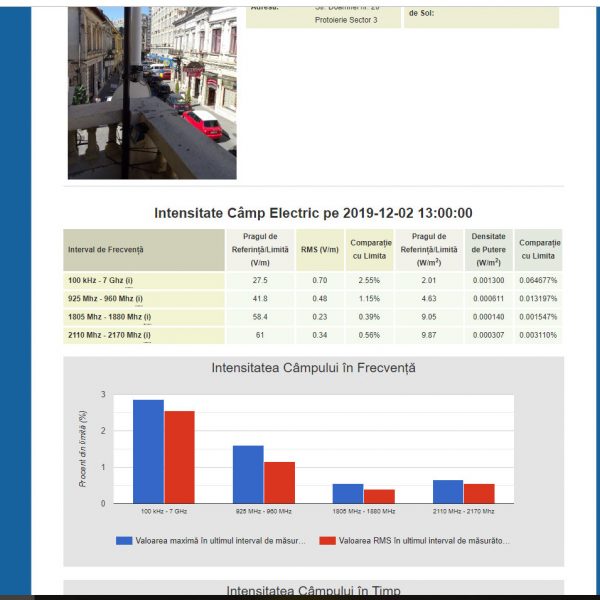Screen dimensions: 600x600
Task: Select the blue bar for 100 kHz - 7 GHz
Action: 148,451
